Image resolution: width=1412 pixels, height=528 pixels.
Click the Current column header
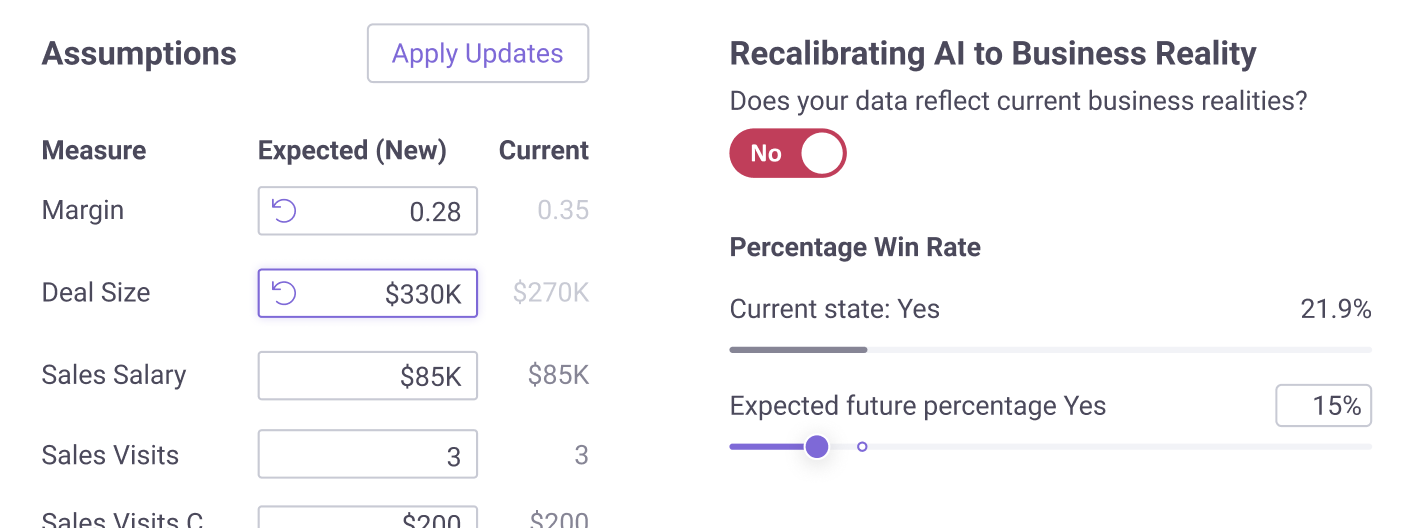[x=544, y=151]
